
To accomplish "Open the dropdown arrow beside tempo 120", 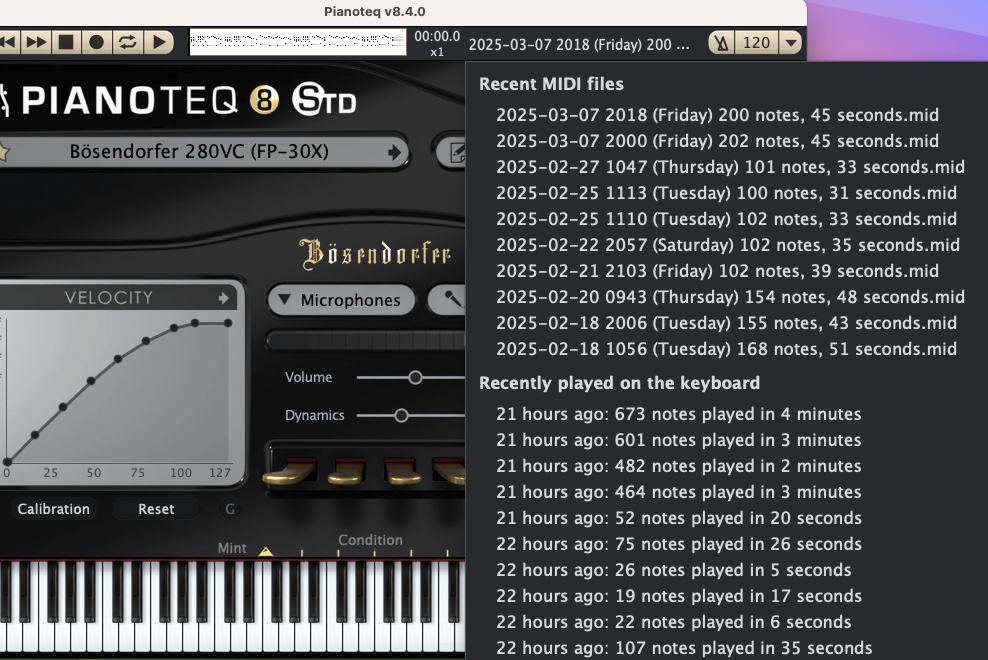I will (x=791, y=43).
